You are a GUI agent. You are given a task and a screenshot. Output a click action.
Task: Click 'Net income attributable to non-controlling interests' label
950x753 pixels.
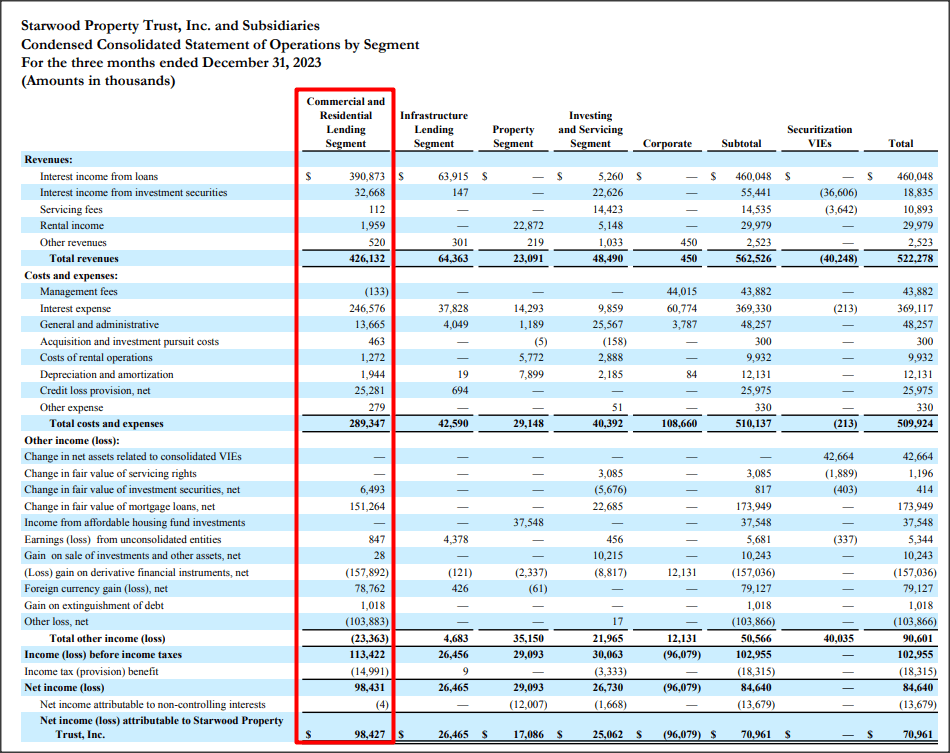pos(153,705)
